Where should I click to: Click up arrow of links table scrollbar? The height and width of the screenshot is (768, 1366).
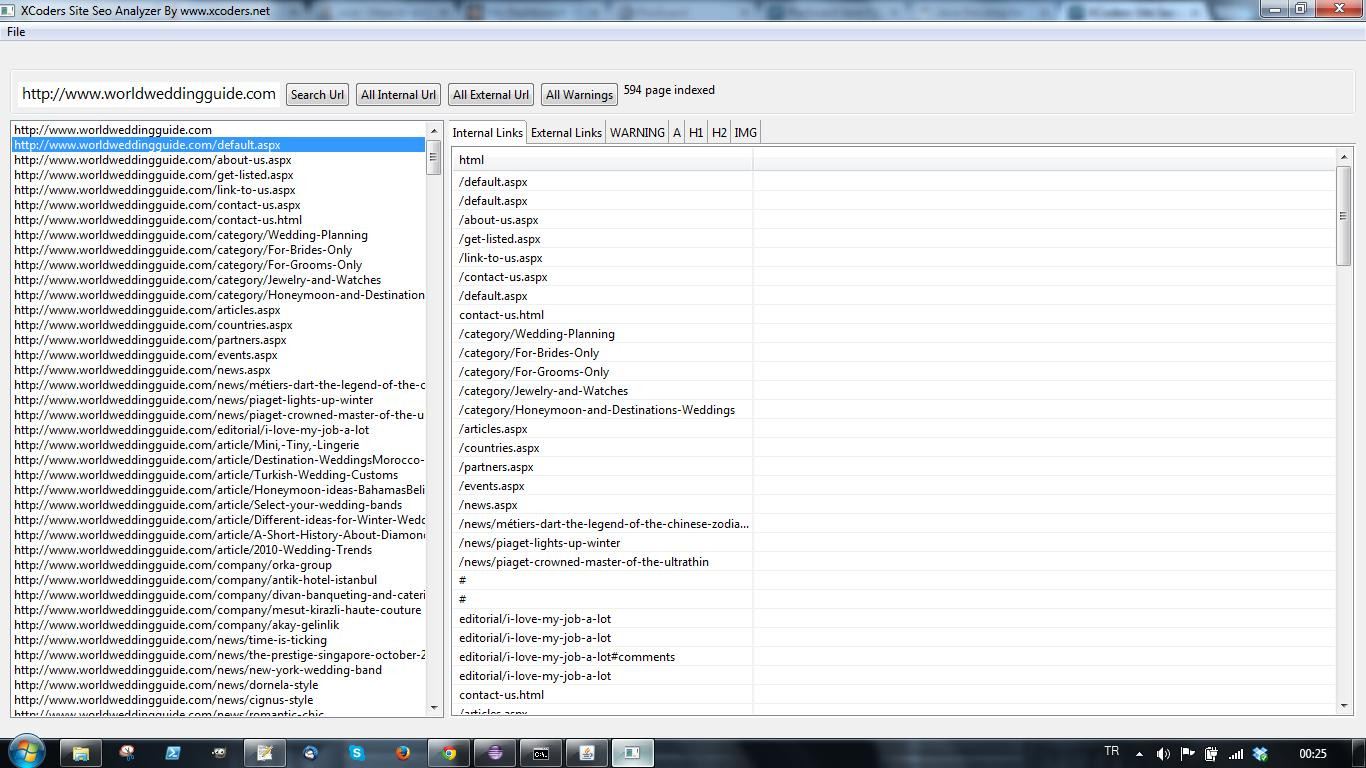pyautogui.click(x=1343, y=157)
